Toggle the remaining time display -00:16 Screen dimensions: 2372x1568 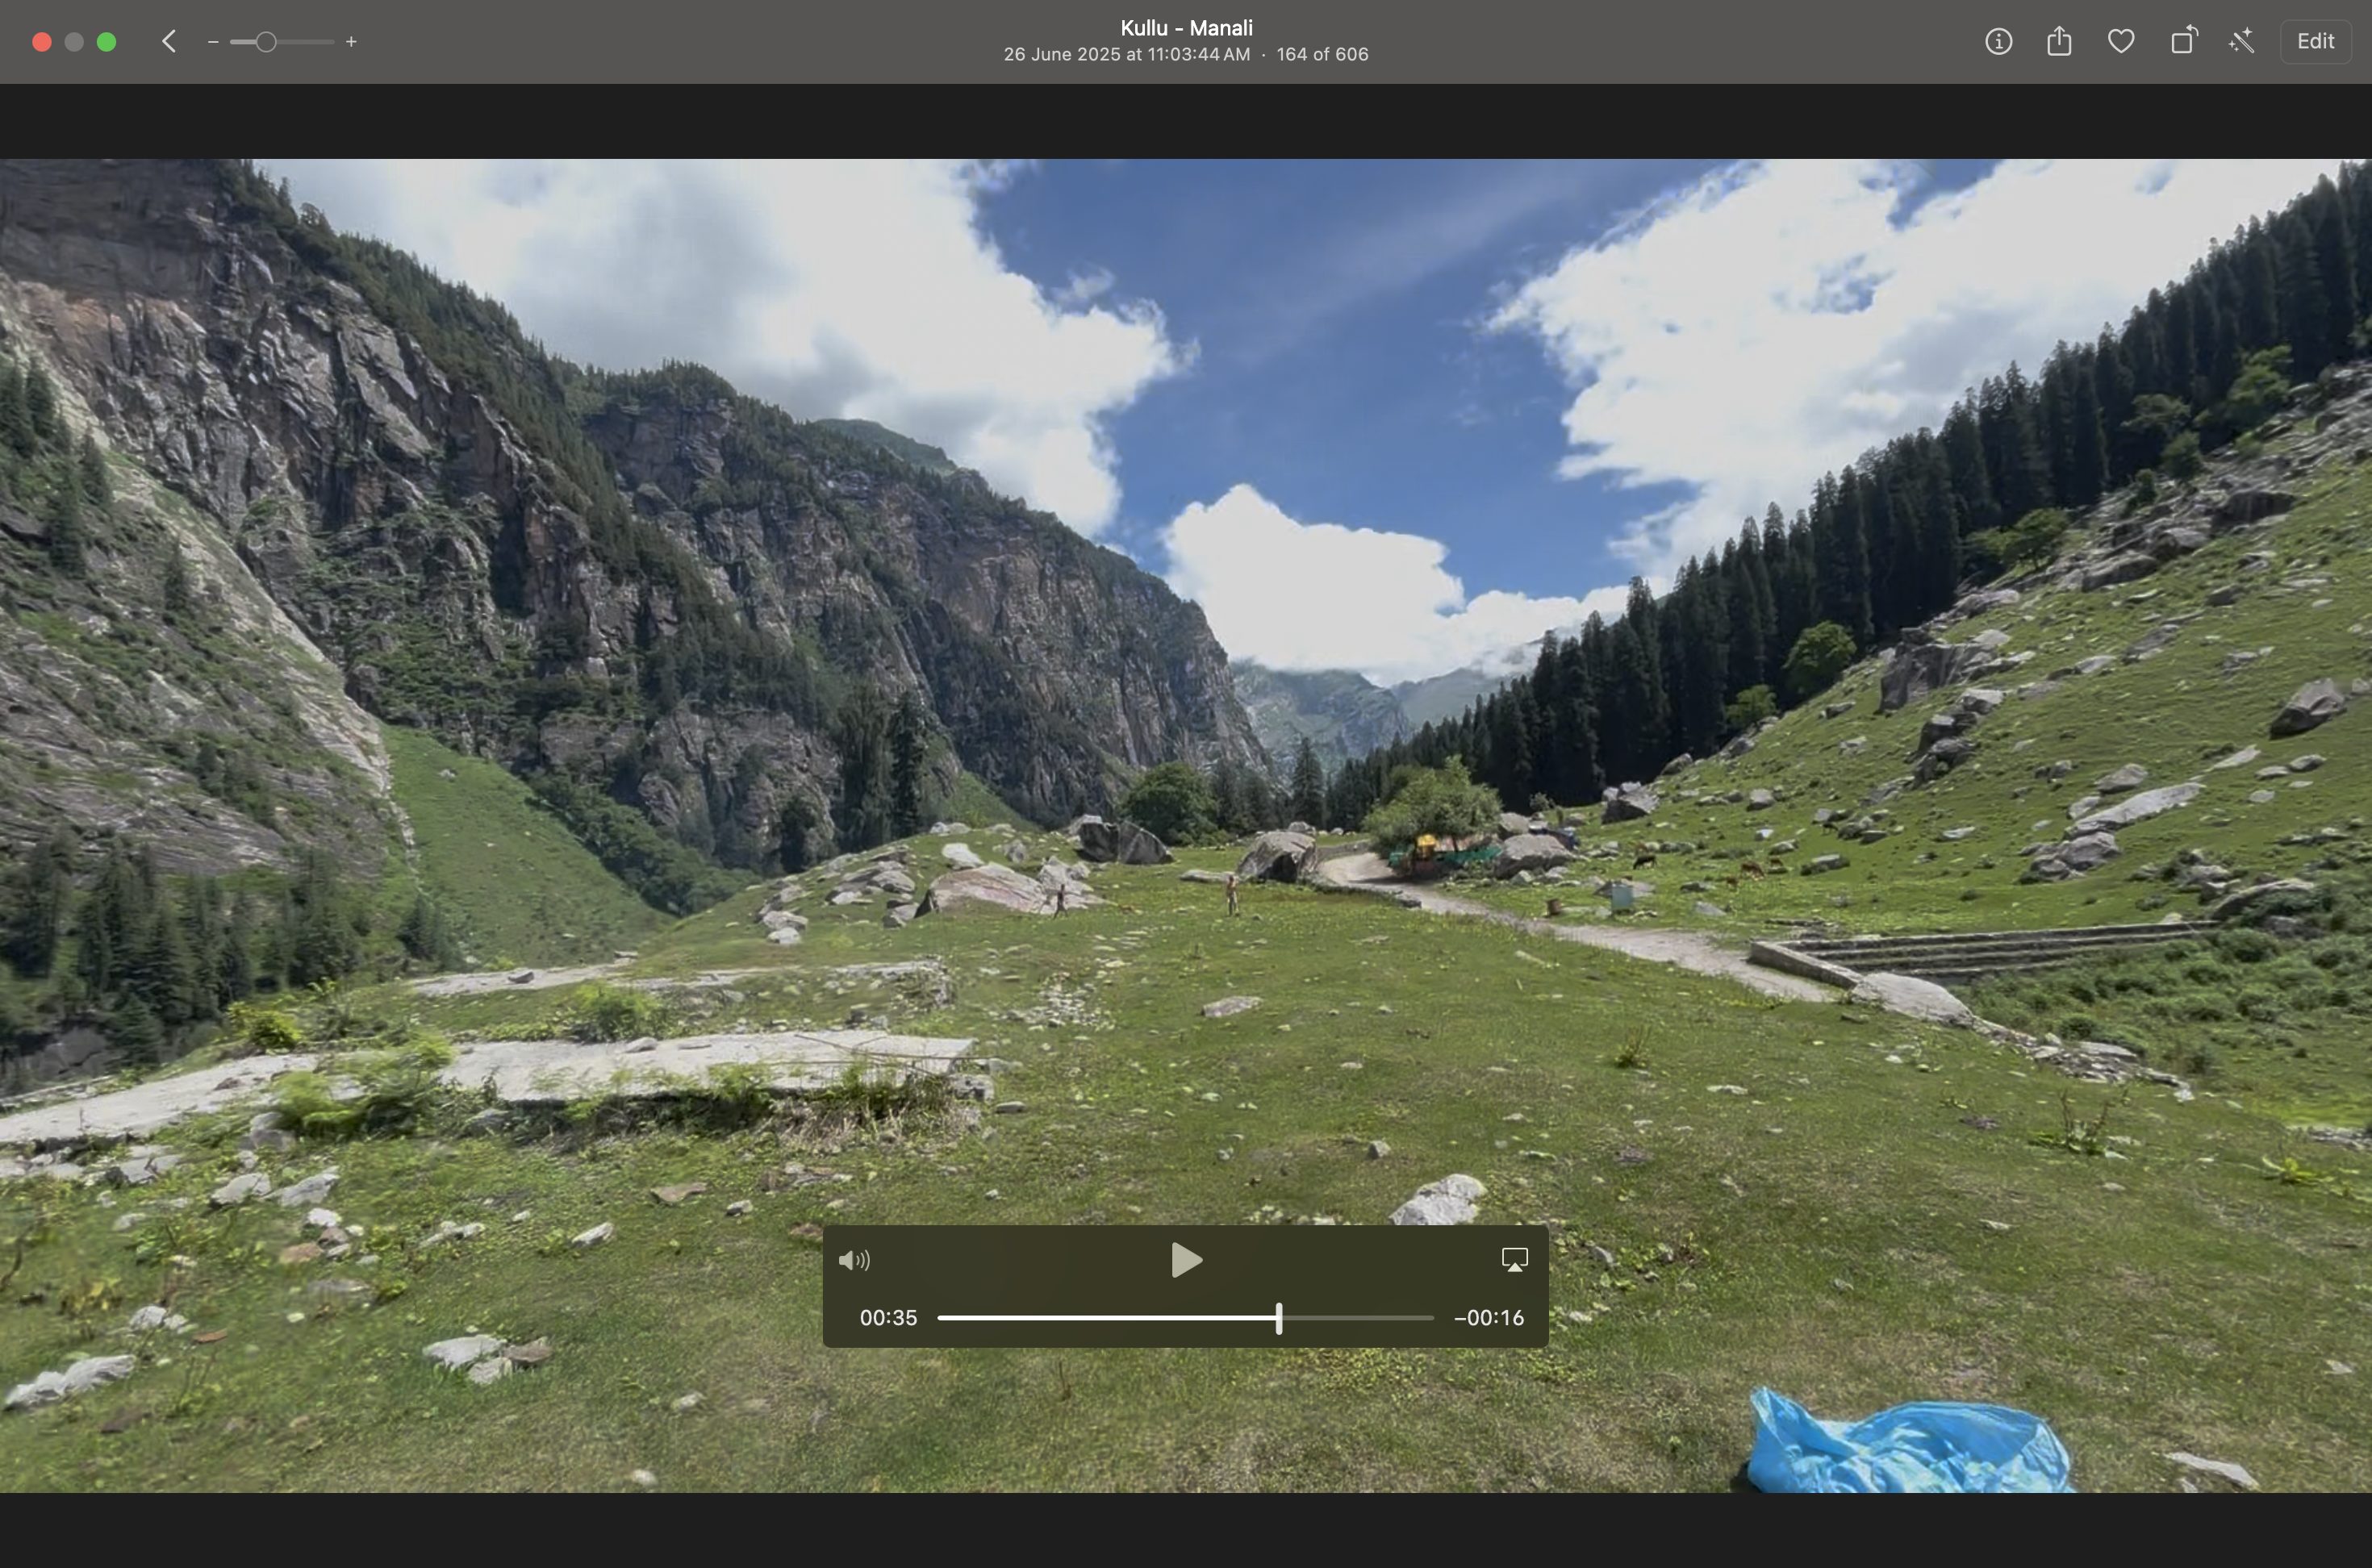click(x=1489, y=1318)
